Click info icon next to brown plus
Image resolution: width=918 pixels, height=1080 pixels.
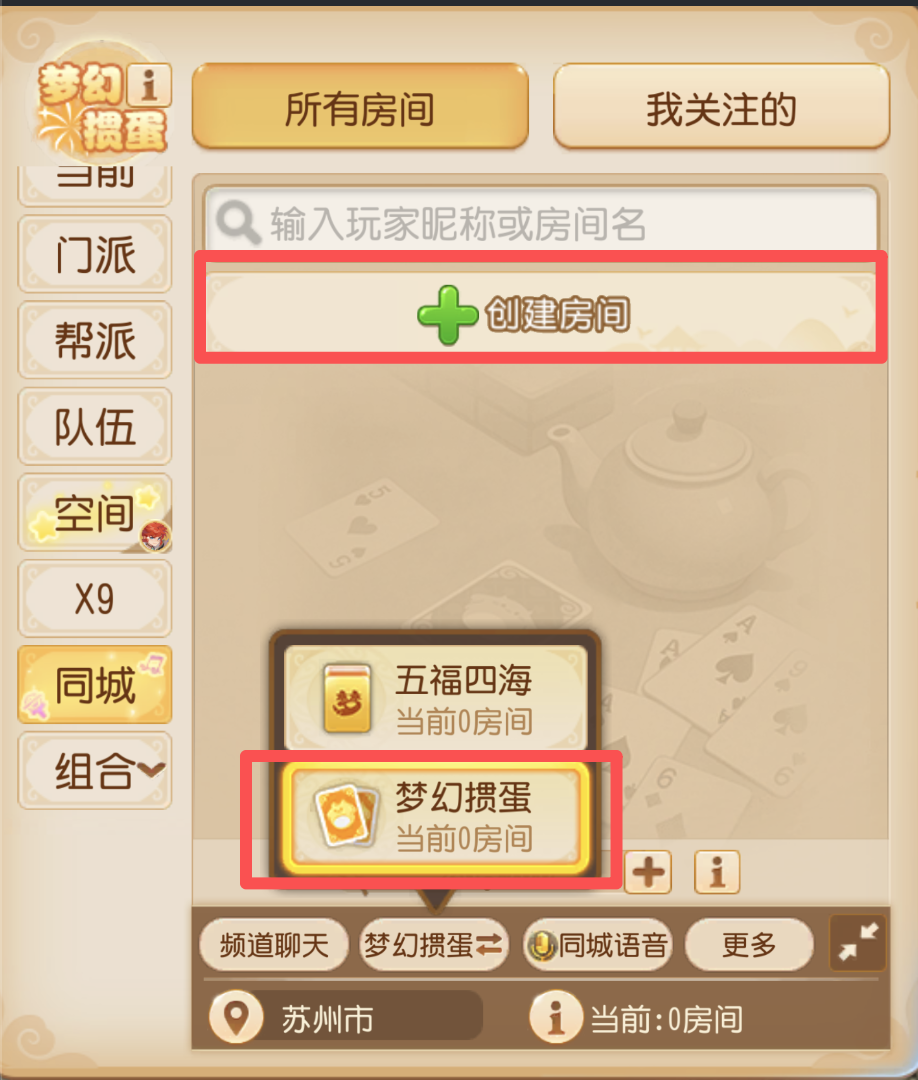(x=717, y=872)
